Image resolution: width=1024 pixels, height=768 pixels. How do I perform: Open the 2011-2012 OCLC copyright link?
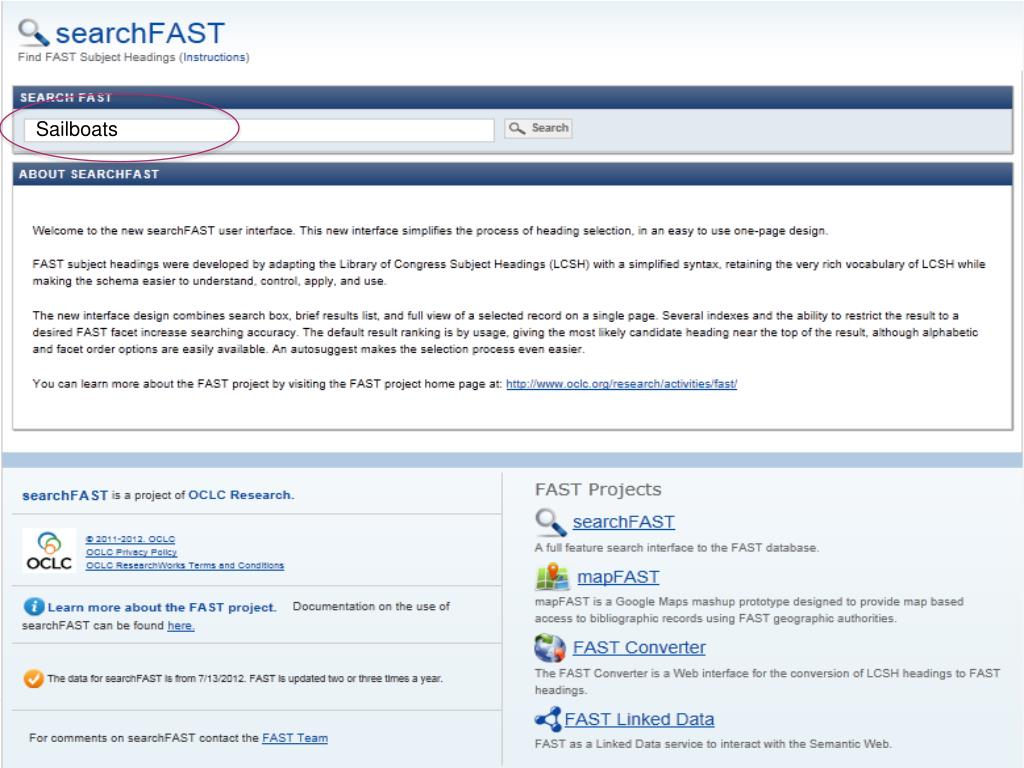click(130, 539)
